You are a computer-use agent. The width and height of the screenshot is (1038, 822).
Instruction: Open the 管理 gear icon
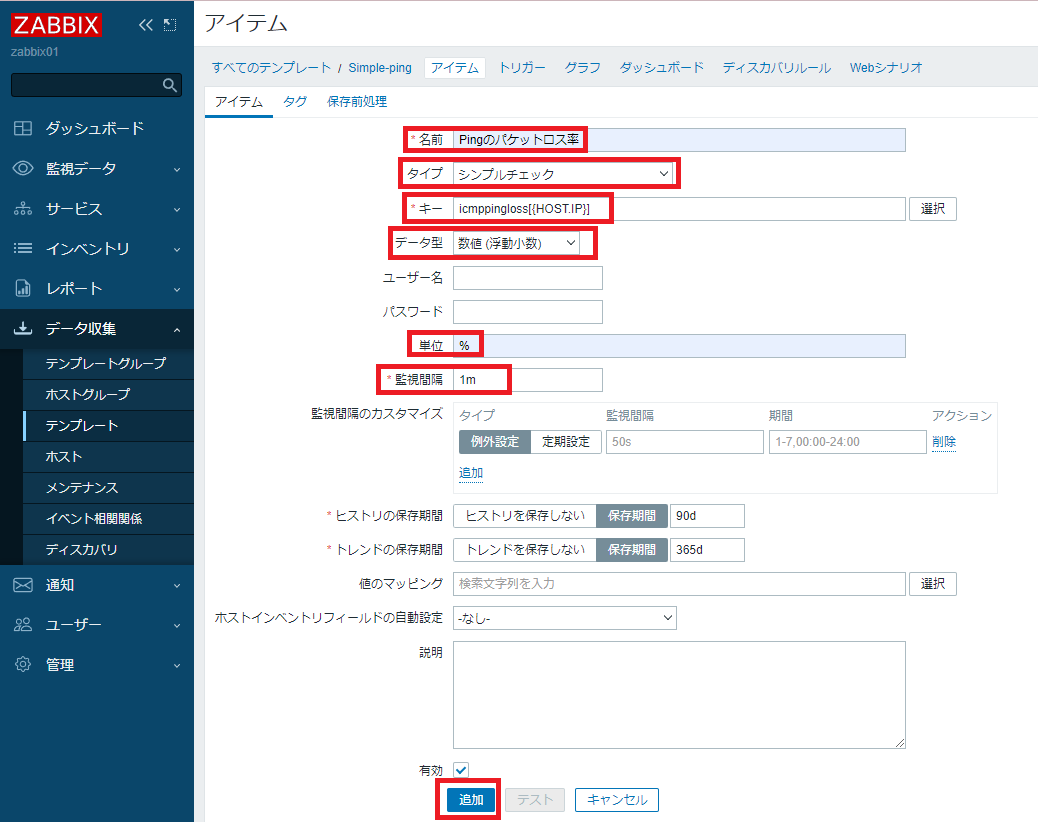(22, 665)
